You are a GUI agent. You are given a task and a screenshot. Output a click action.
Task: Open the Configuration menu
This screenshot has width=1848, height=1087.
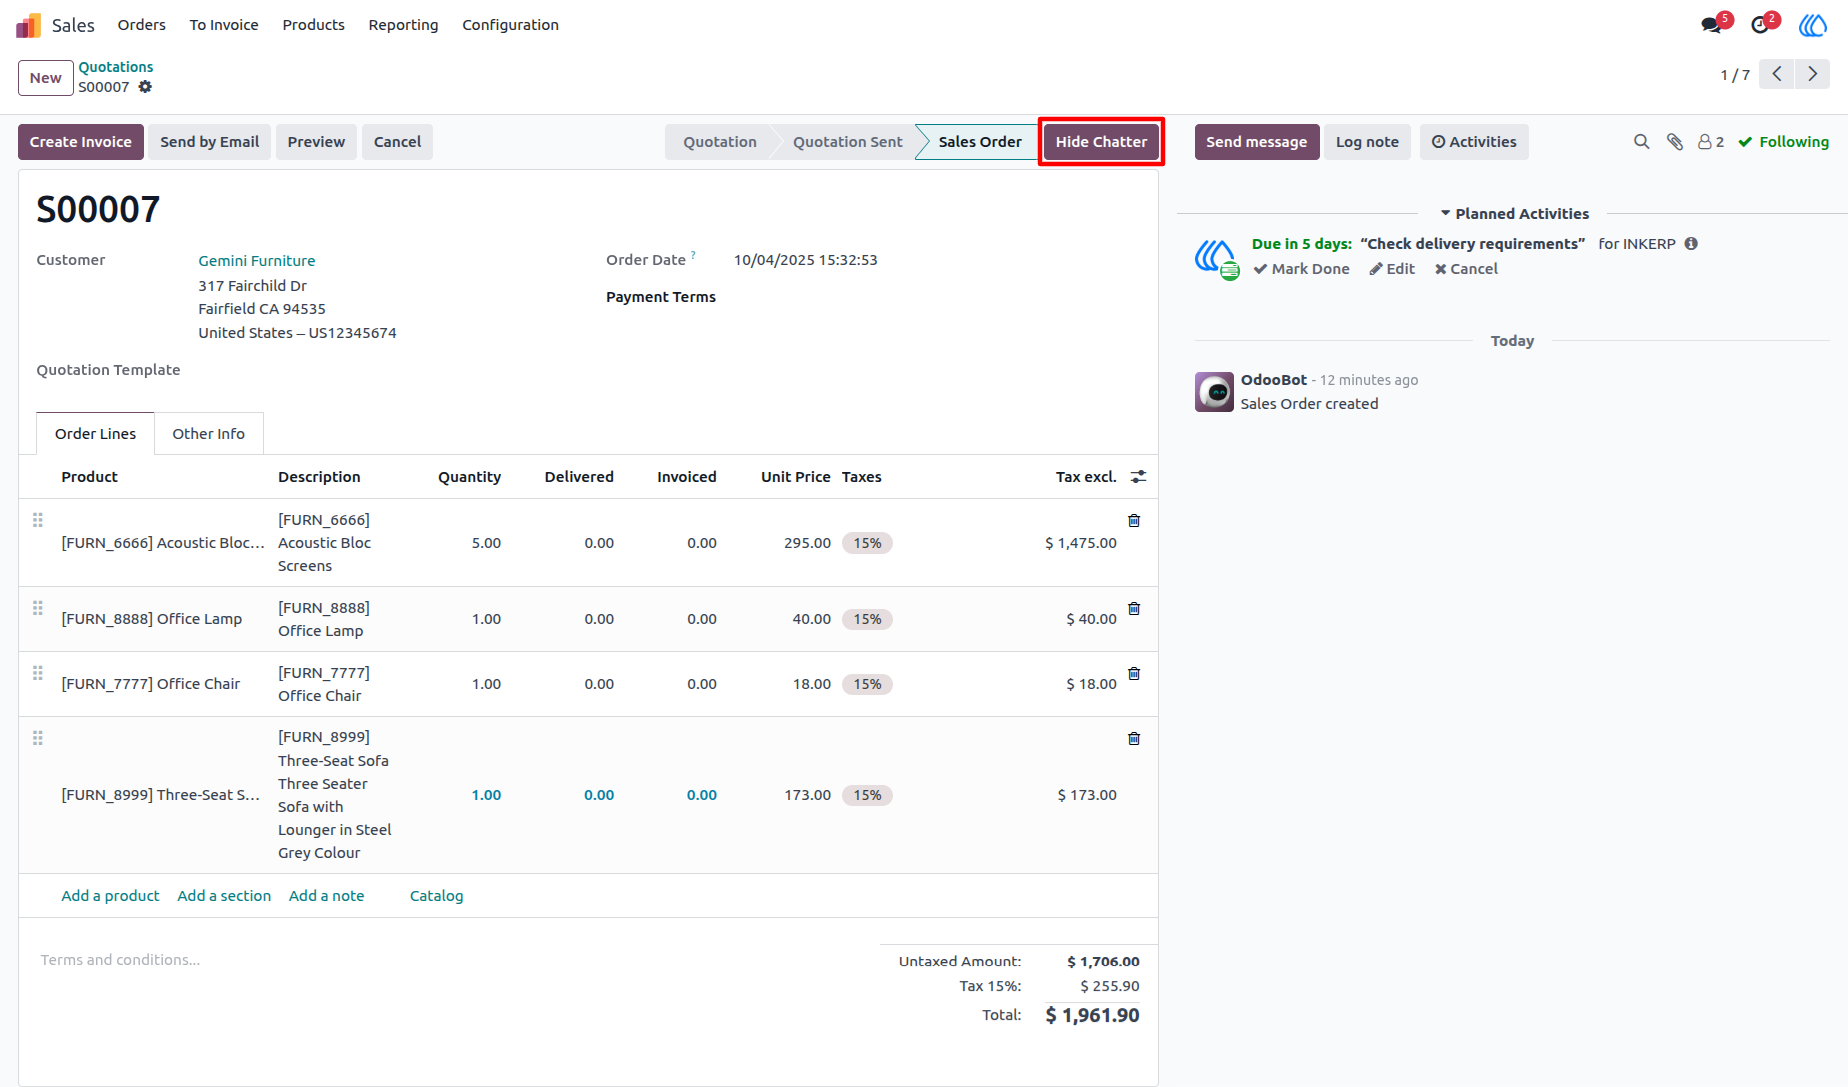point(510,25)
